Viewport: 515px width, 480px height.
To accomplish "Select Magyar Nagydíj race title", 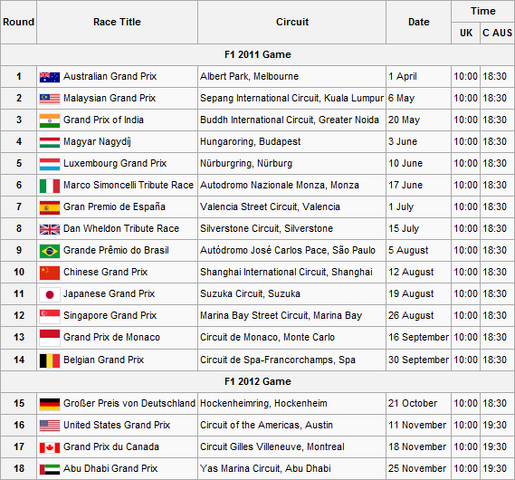I will click(97, 142).
